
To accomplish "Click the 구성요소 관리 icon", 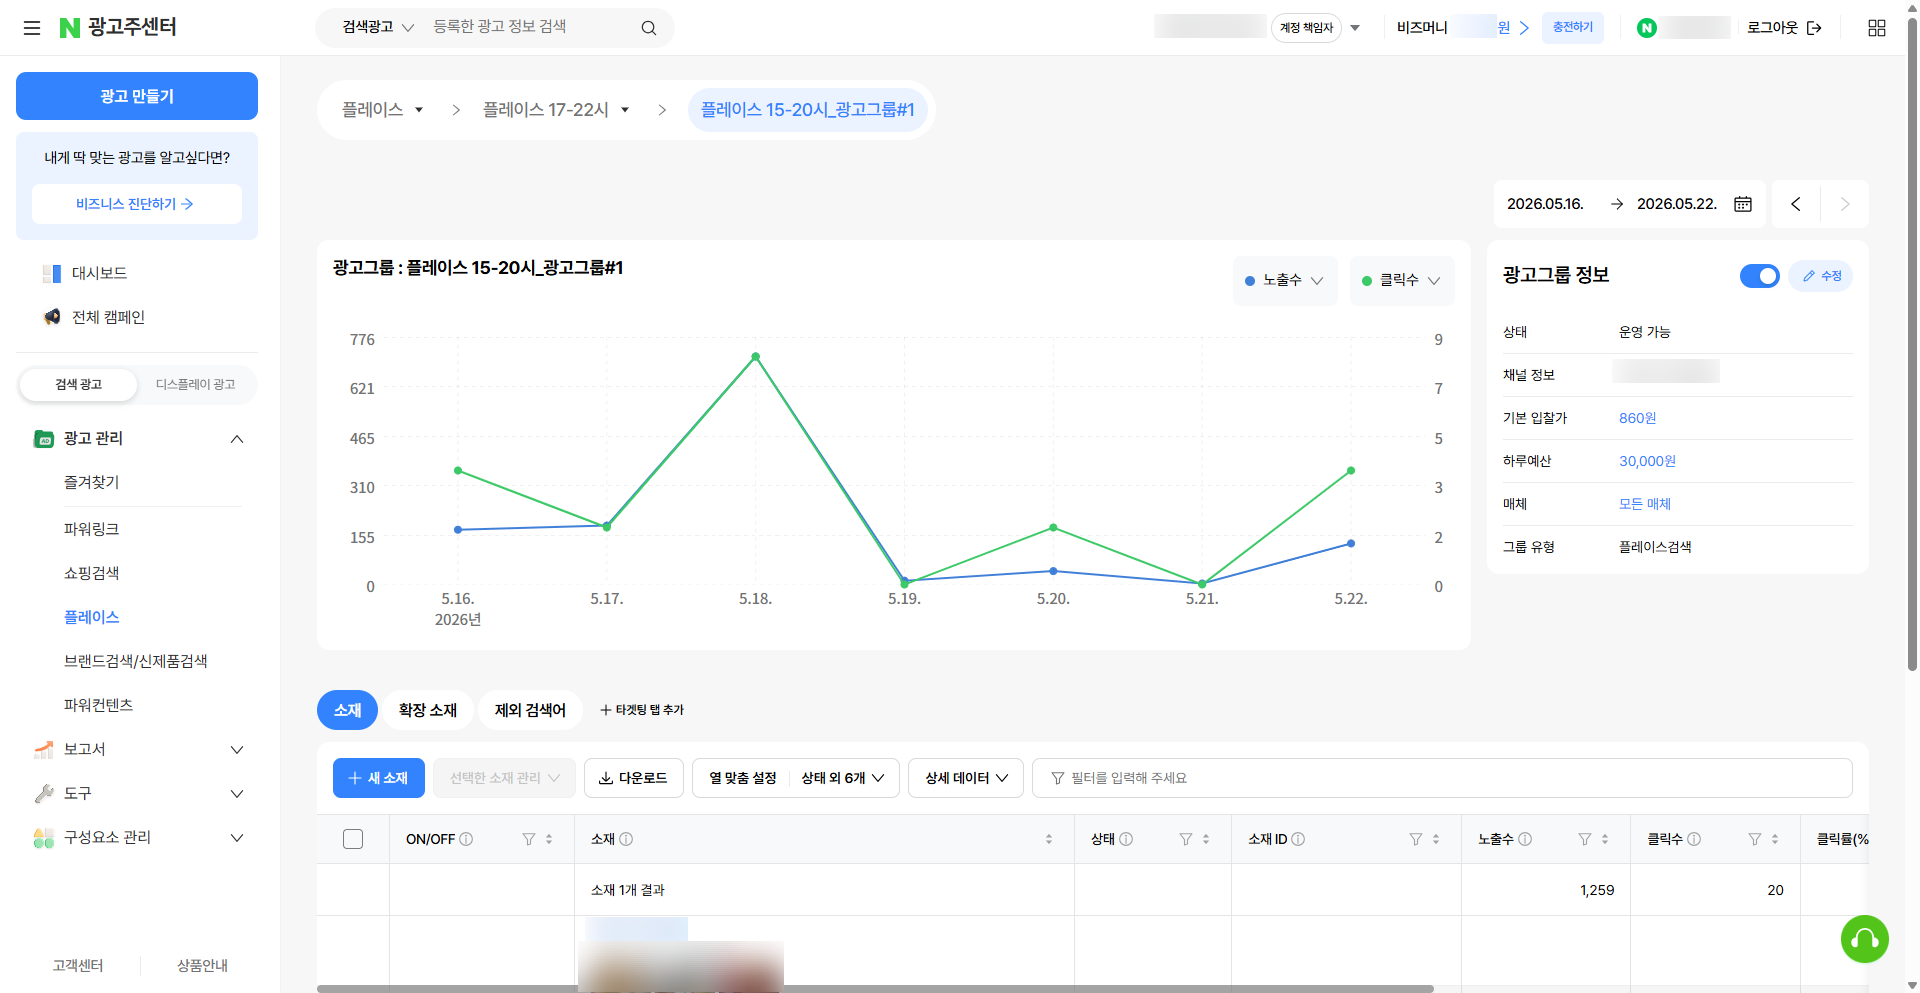I will pyautogui.click(x=44, y=838).
